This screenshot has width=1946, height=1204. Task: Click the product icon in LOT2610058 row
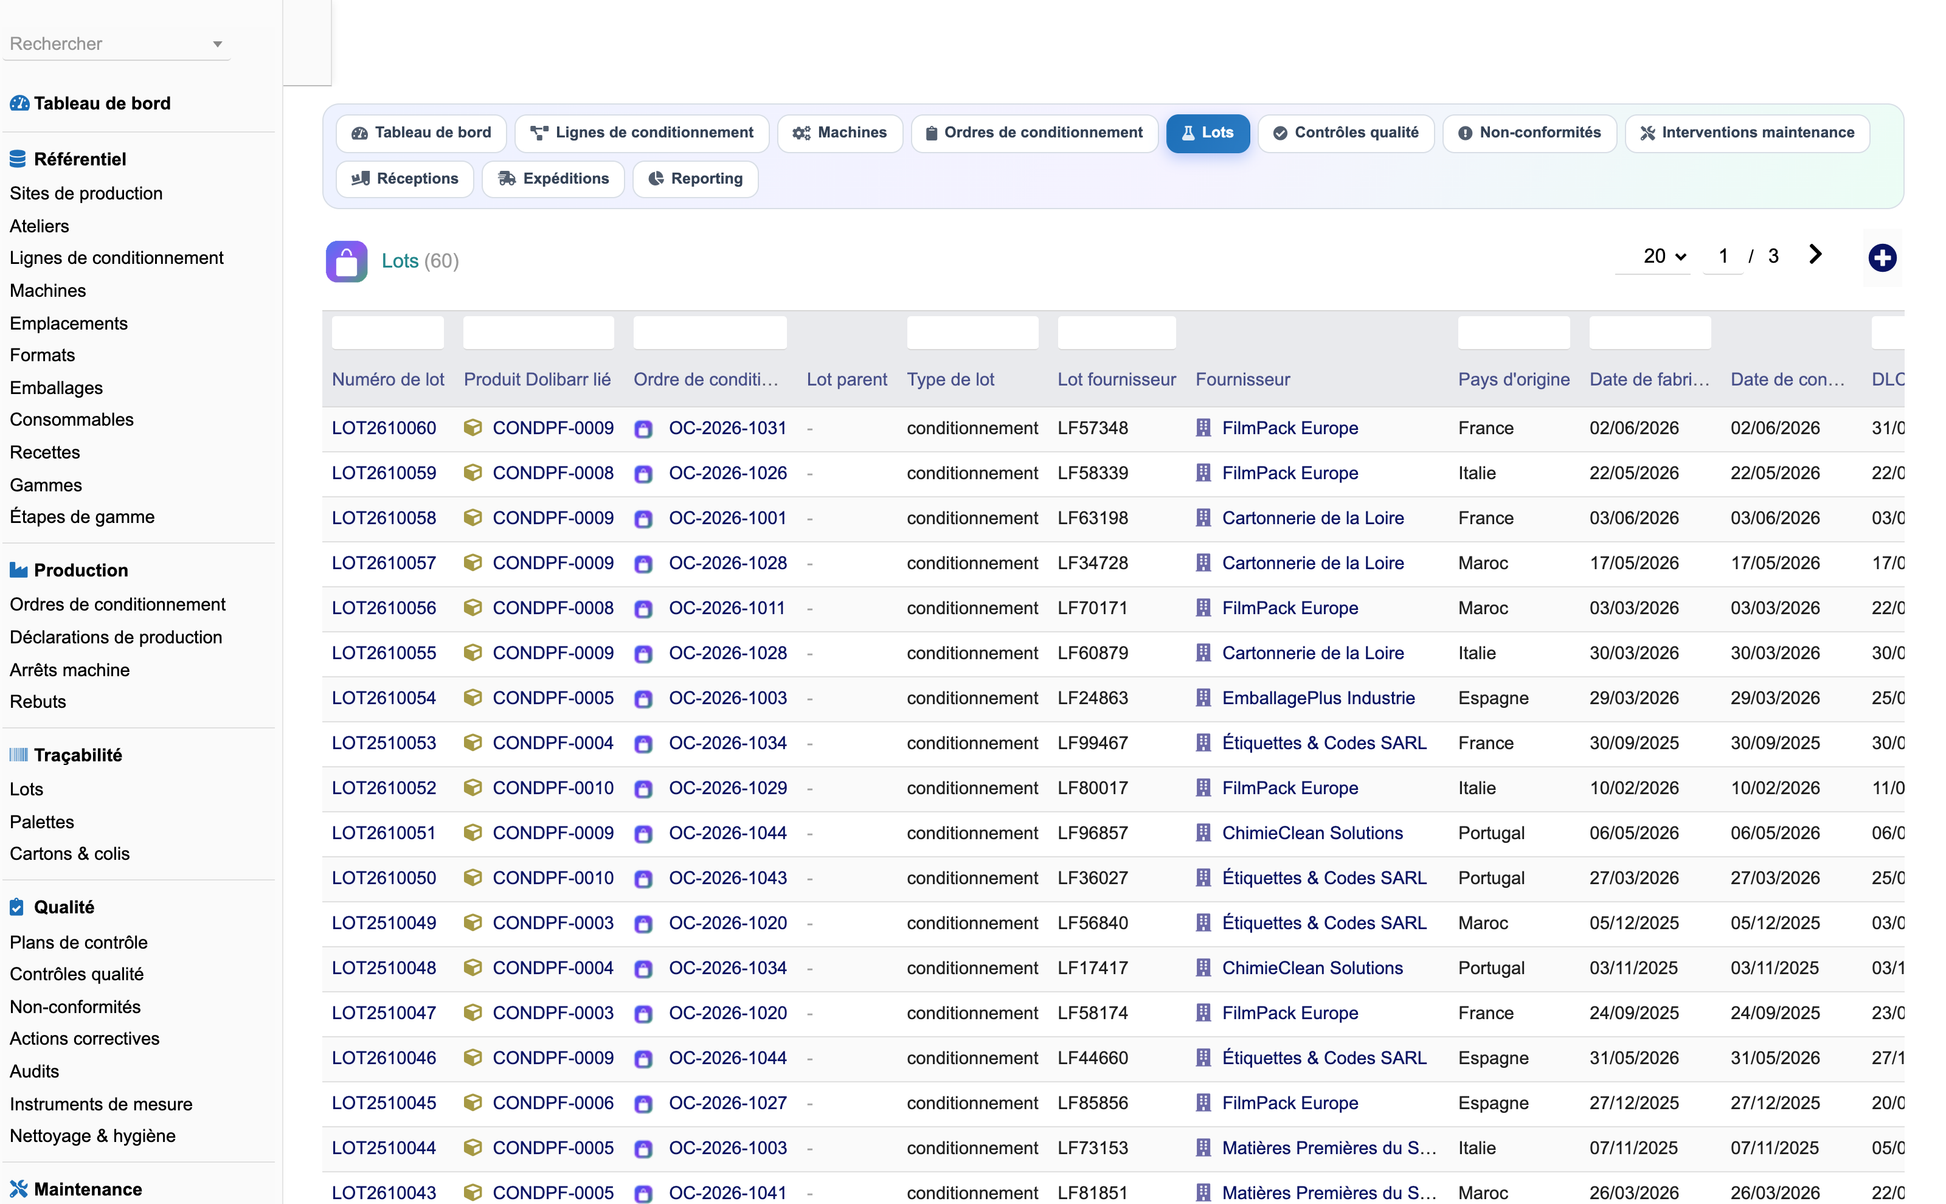coord(473,518)
